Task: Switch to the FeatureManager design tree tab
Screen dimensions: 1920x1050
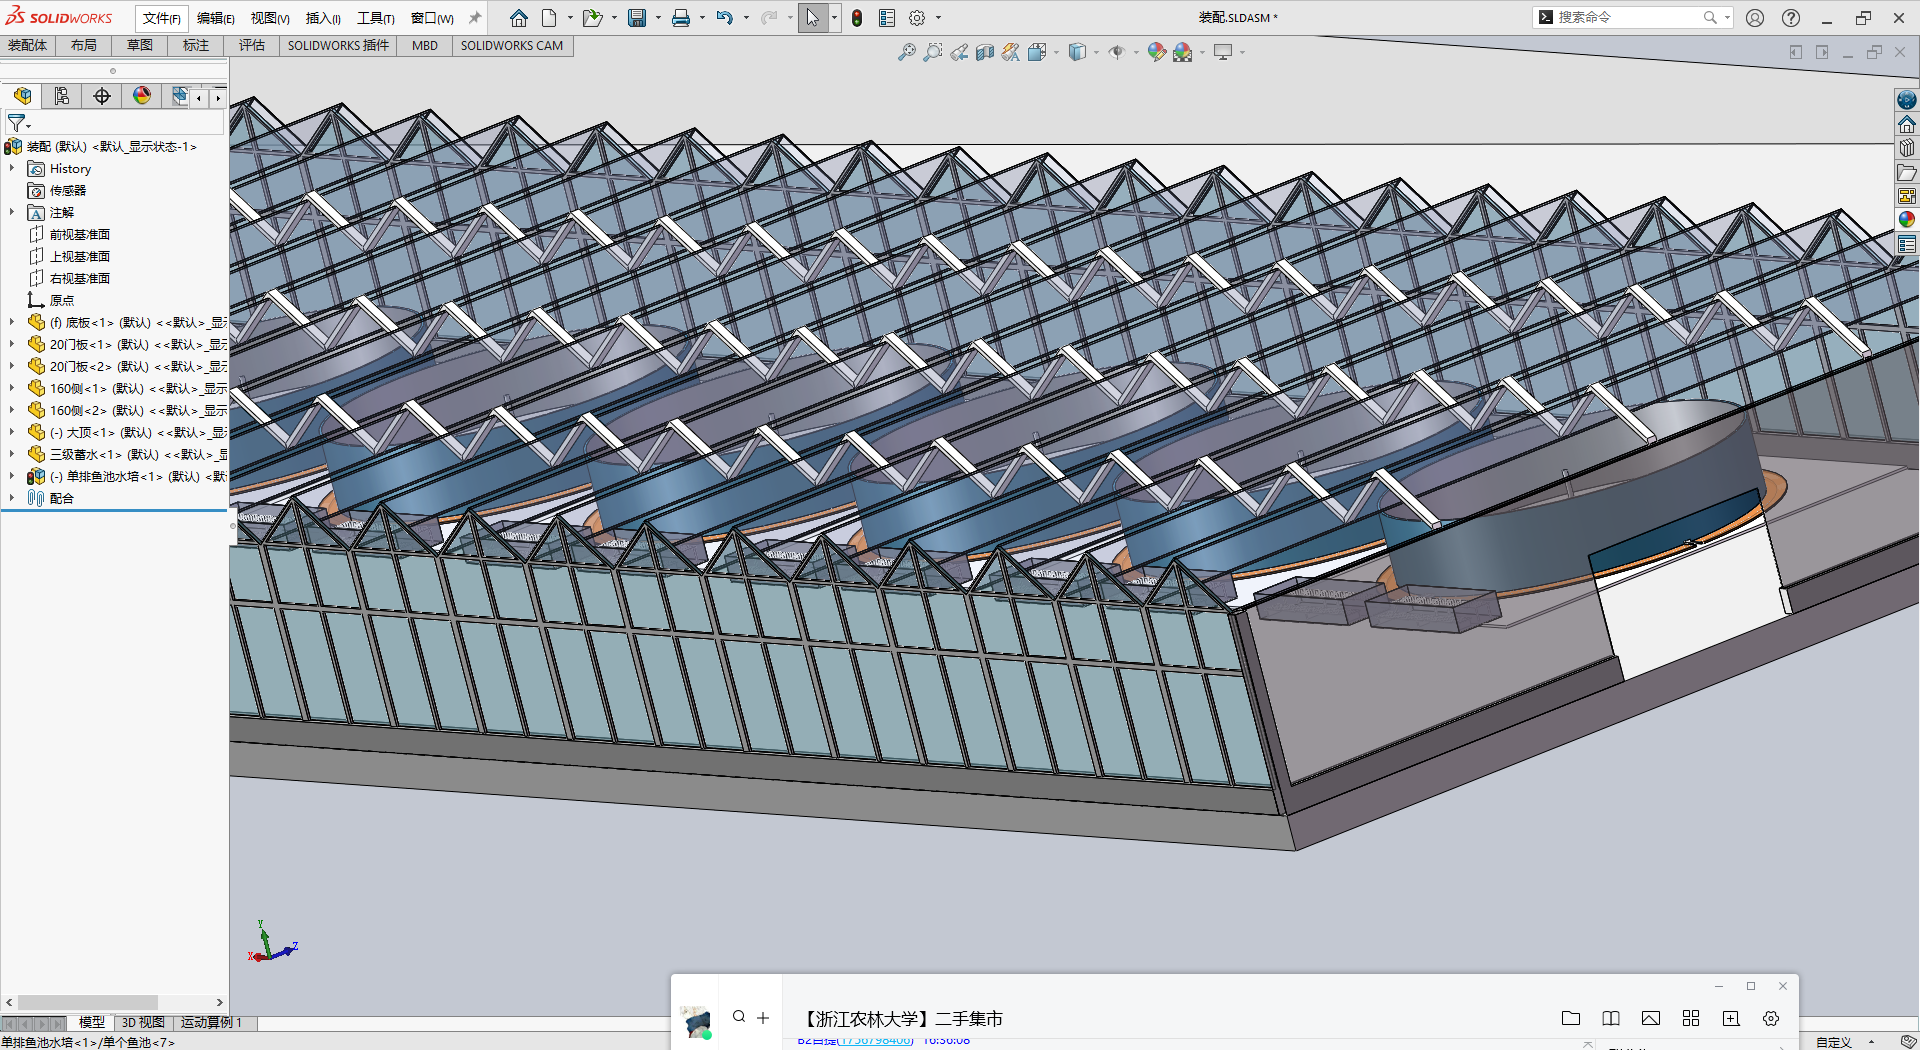Action: point(22,96)
